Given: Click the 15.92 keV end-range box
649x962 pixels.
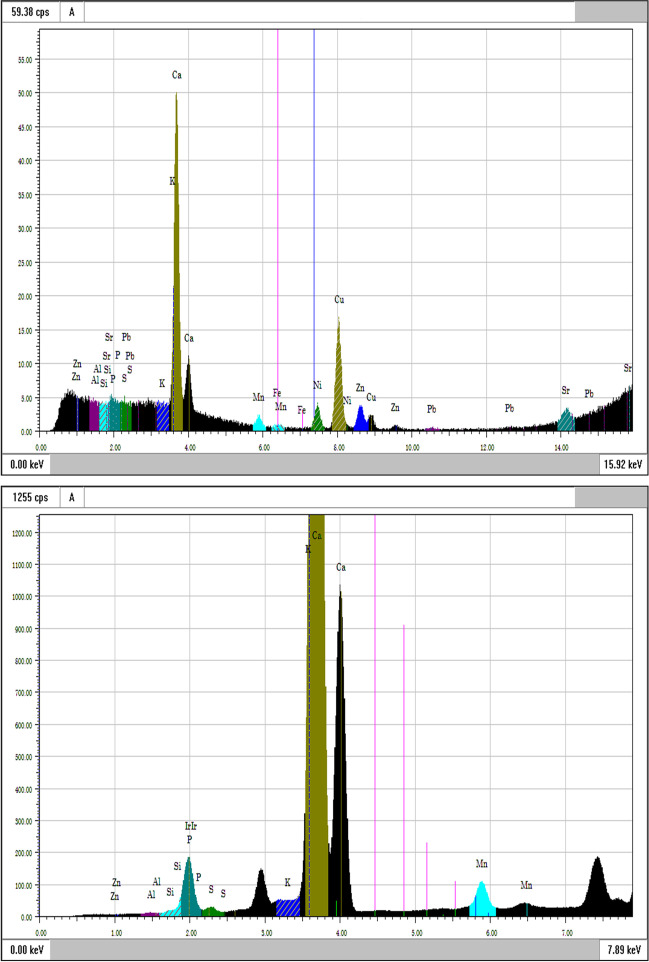Looking at the screenshot, I should pyautogui.click(x=622, y=464).
